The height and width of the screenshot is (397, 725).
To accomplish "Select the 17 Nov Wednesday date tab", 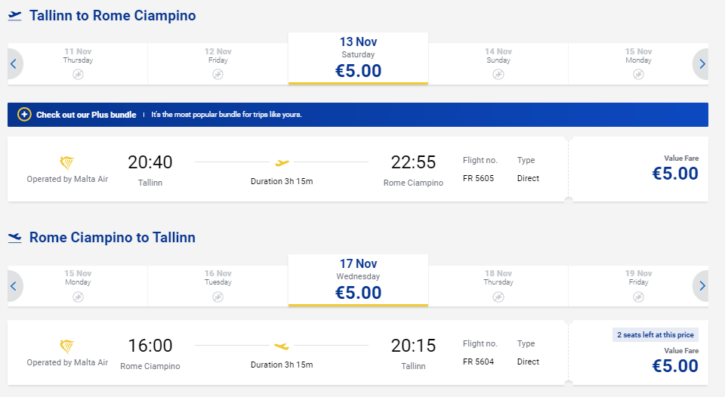I will click(x=358, y=281).
